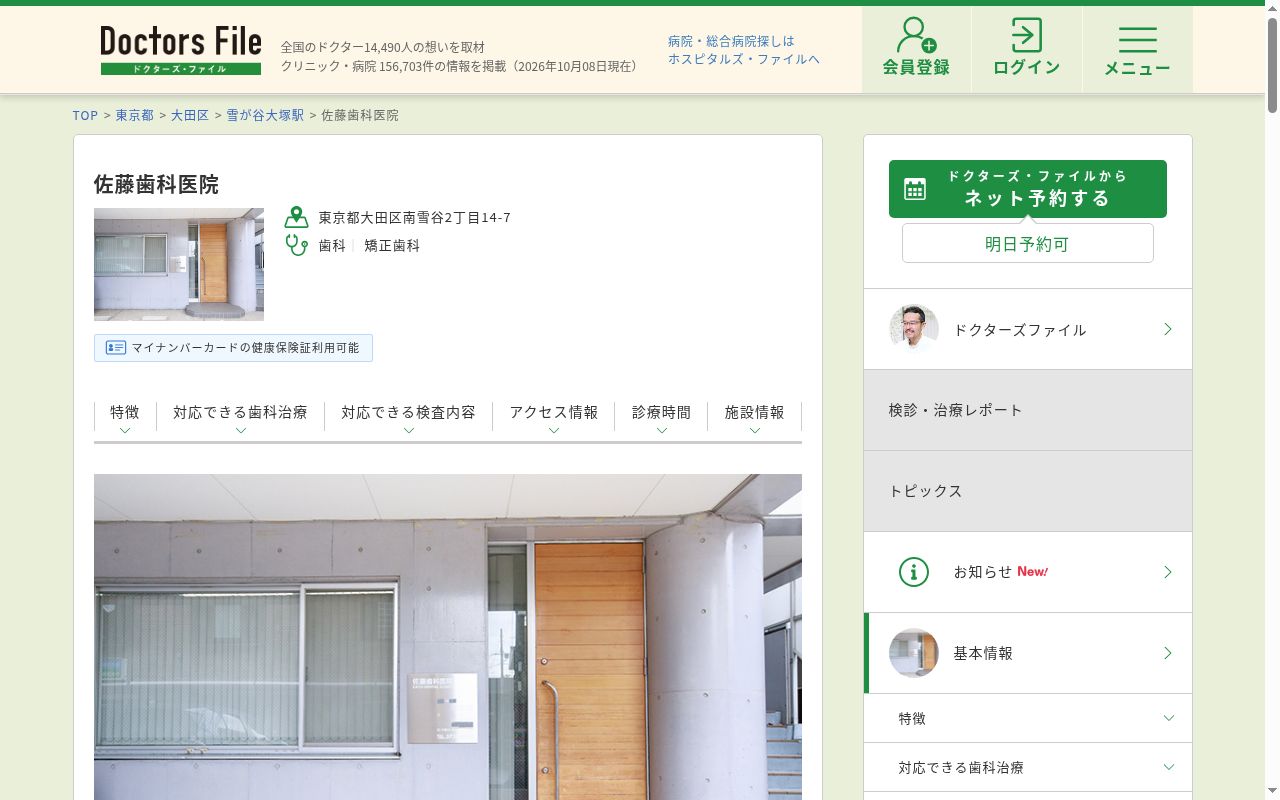Image resolution: width=1280 pixels, height=800 pixels.
Task: Click the map pin address icon
Action: [x=296, y=217]
